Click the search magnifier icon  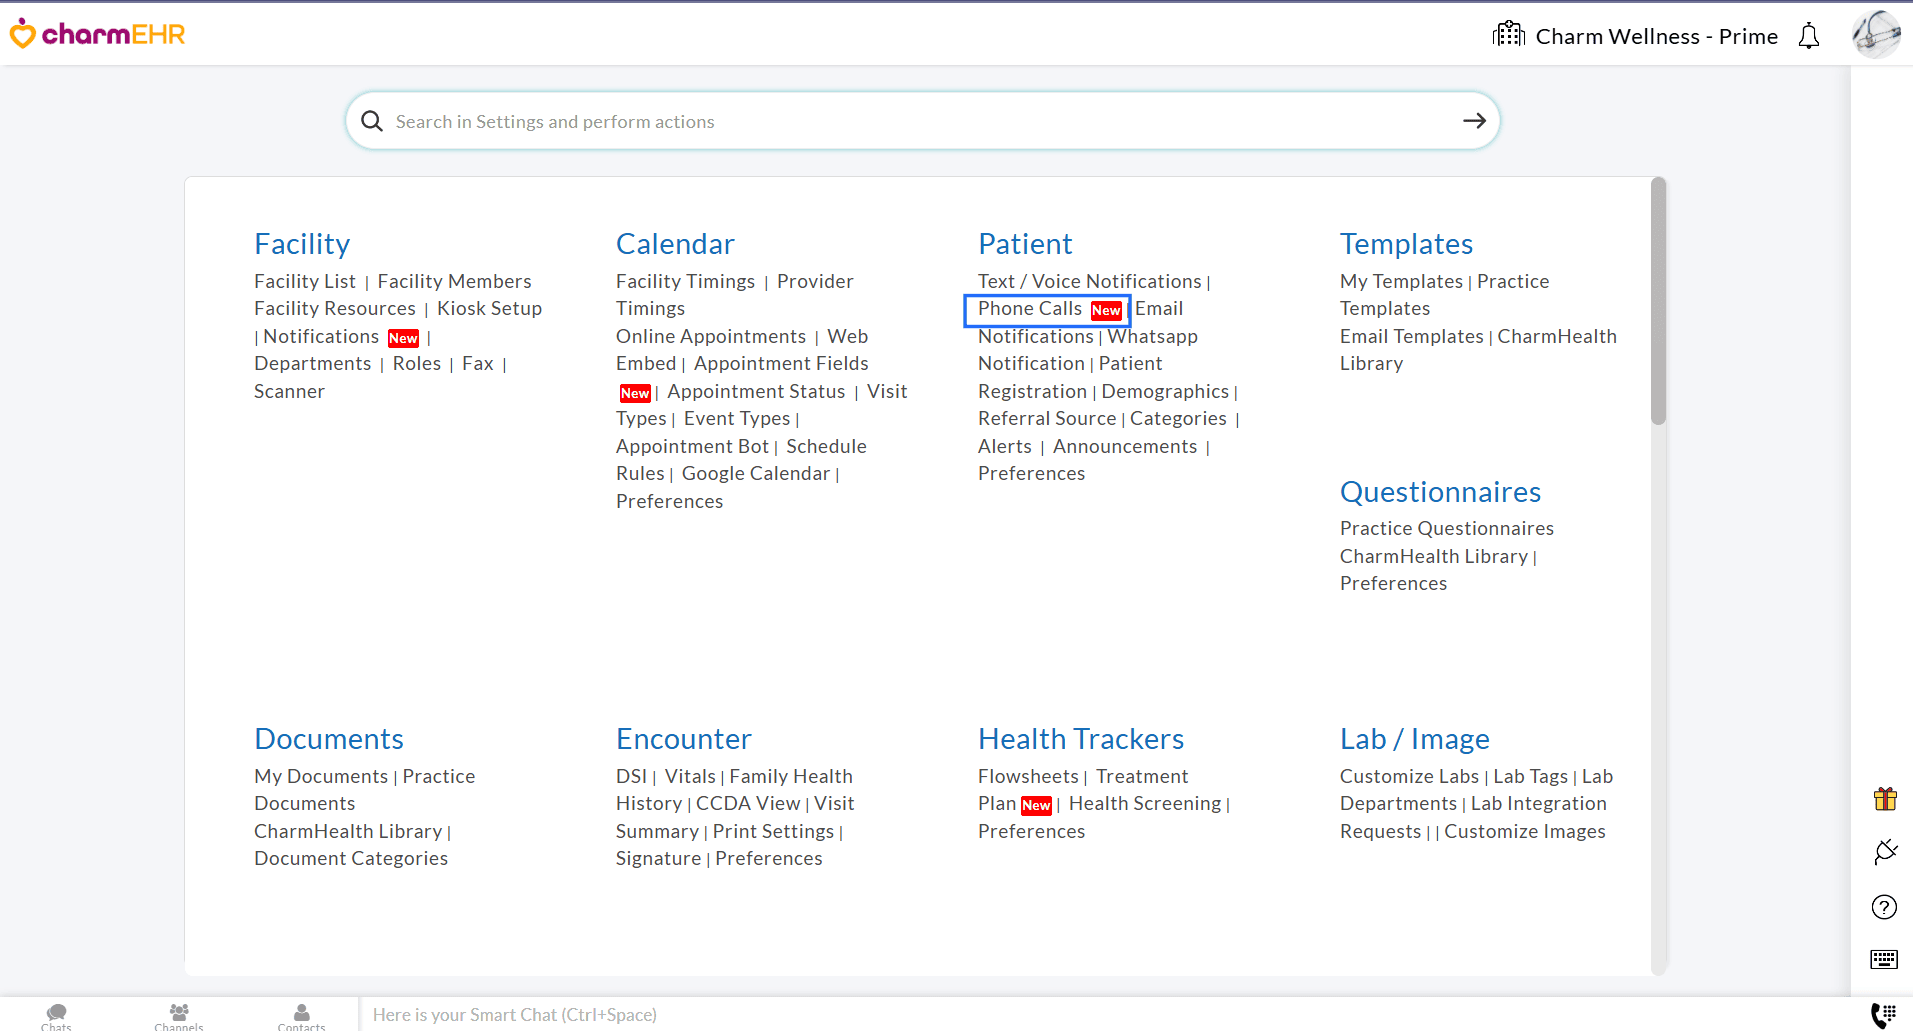372,121
